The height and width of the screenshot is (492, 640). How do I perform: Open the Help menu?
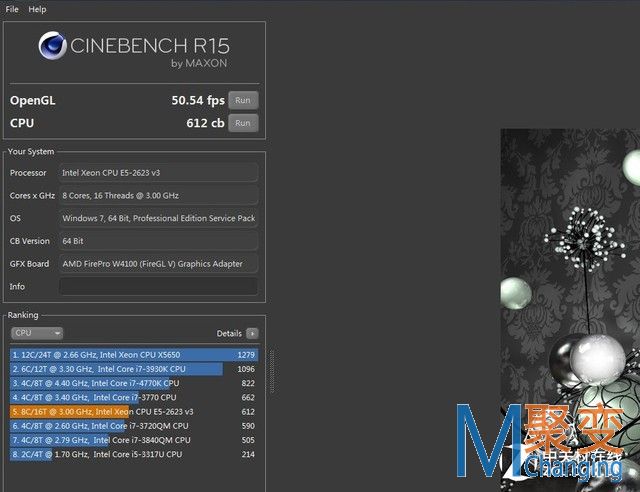pyautogui.click(x=37, y=9)
